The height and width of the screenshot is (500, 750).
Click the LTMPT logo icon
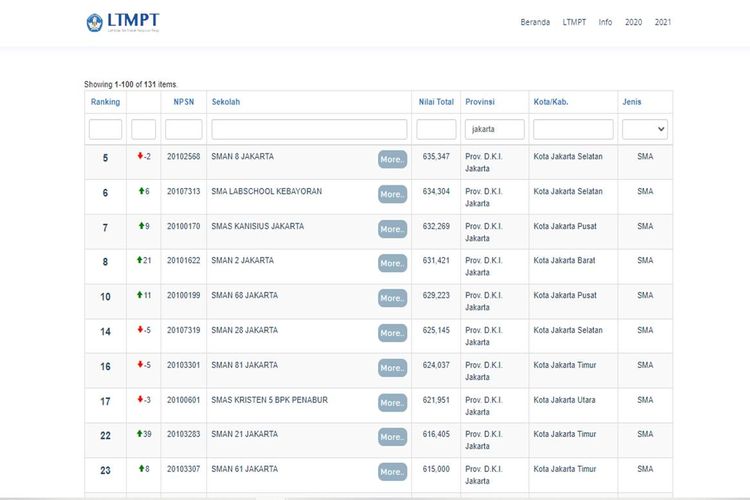point(95,22)
